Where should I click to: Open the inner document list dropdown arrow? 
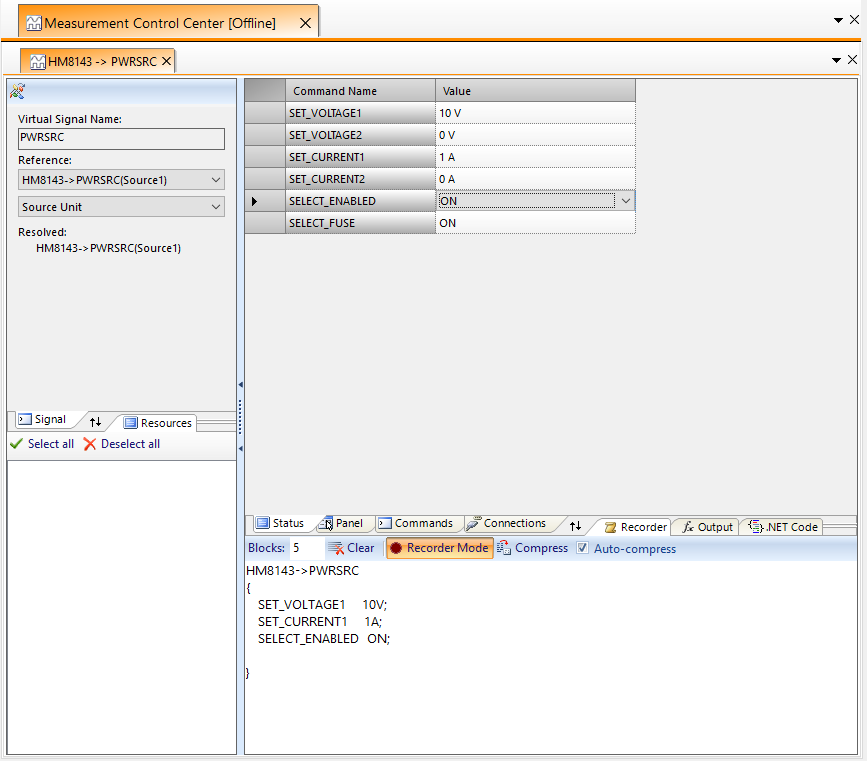tap(837, 60)
